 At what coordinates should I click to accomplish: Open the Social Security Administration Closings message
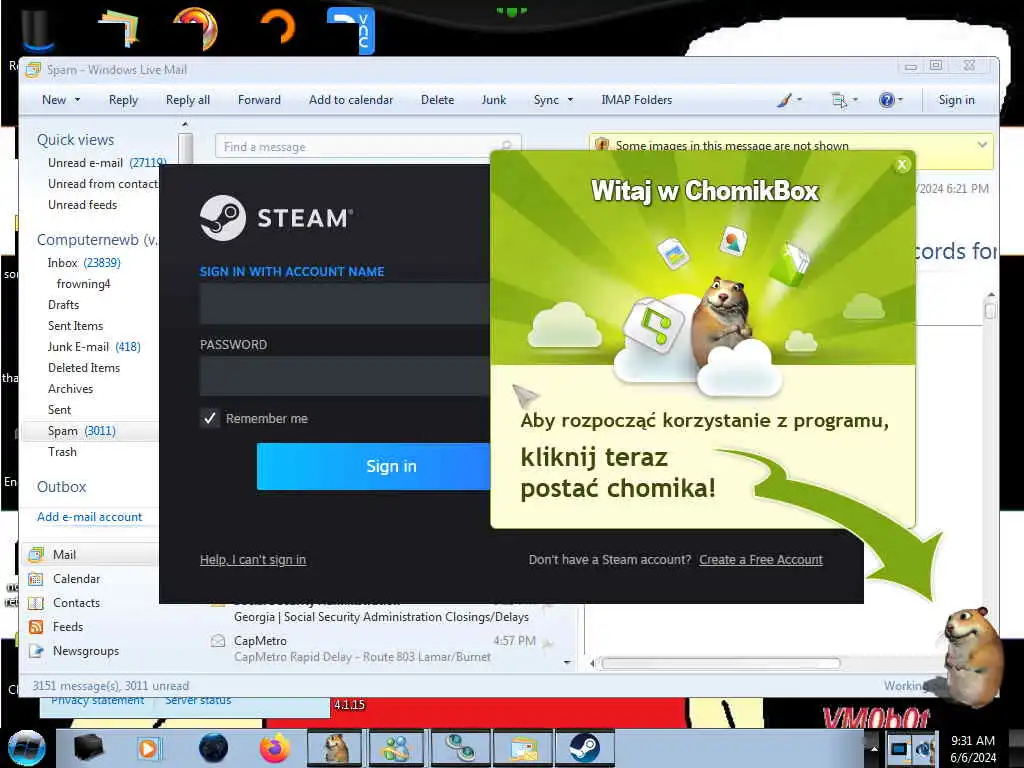(381, 616)
